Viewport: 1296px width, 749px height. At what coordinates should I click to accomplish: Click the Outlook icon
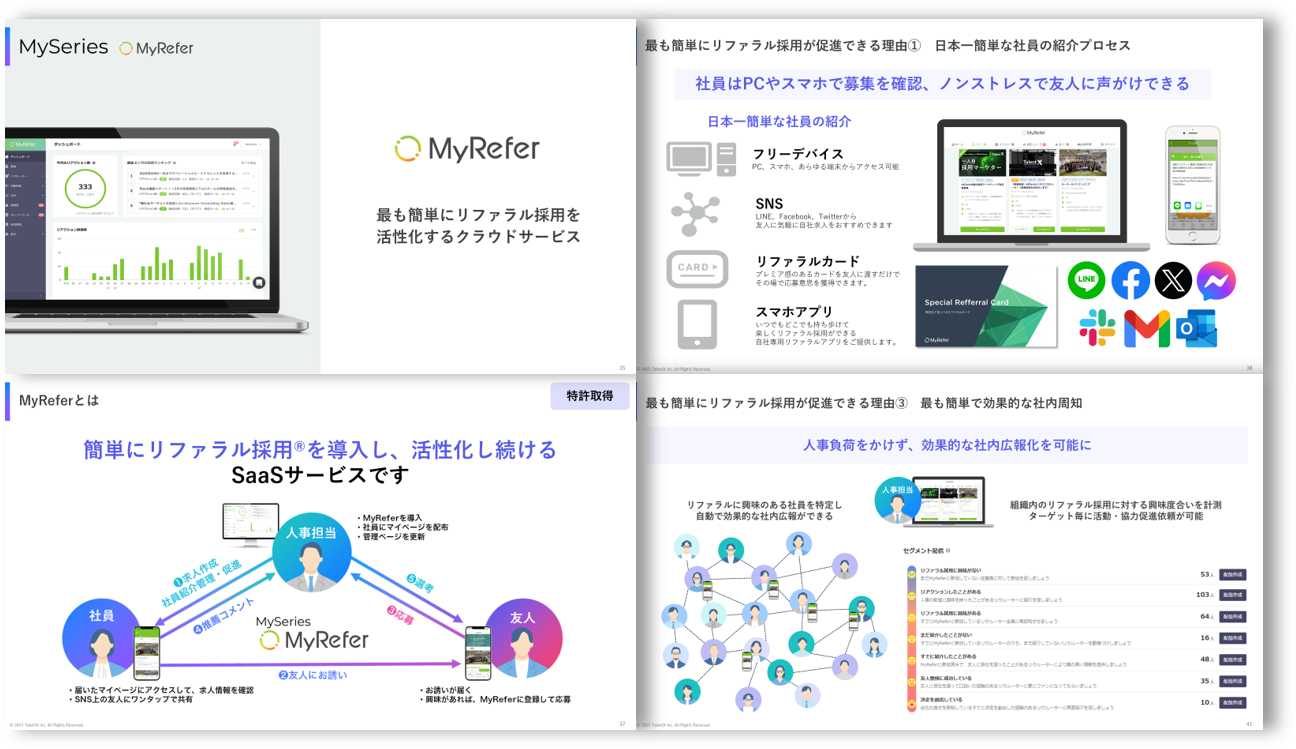1195,328
